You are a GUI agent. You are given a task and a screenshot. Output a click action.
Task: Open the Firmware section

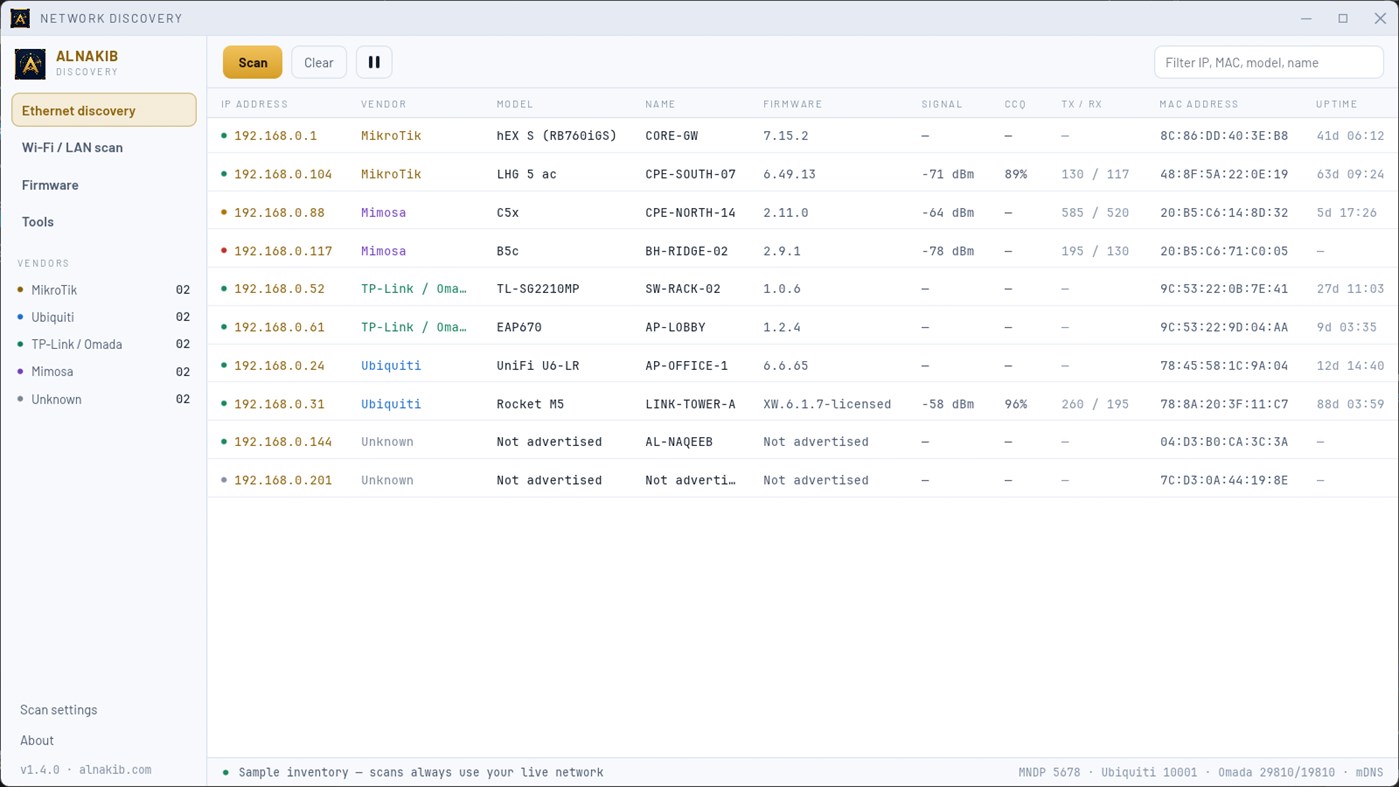tap(104, 185)
